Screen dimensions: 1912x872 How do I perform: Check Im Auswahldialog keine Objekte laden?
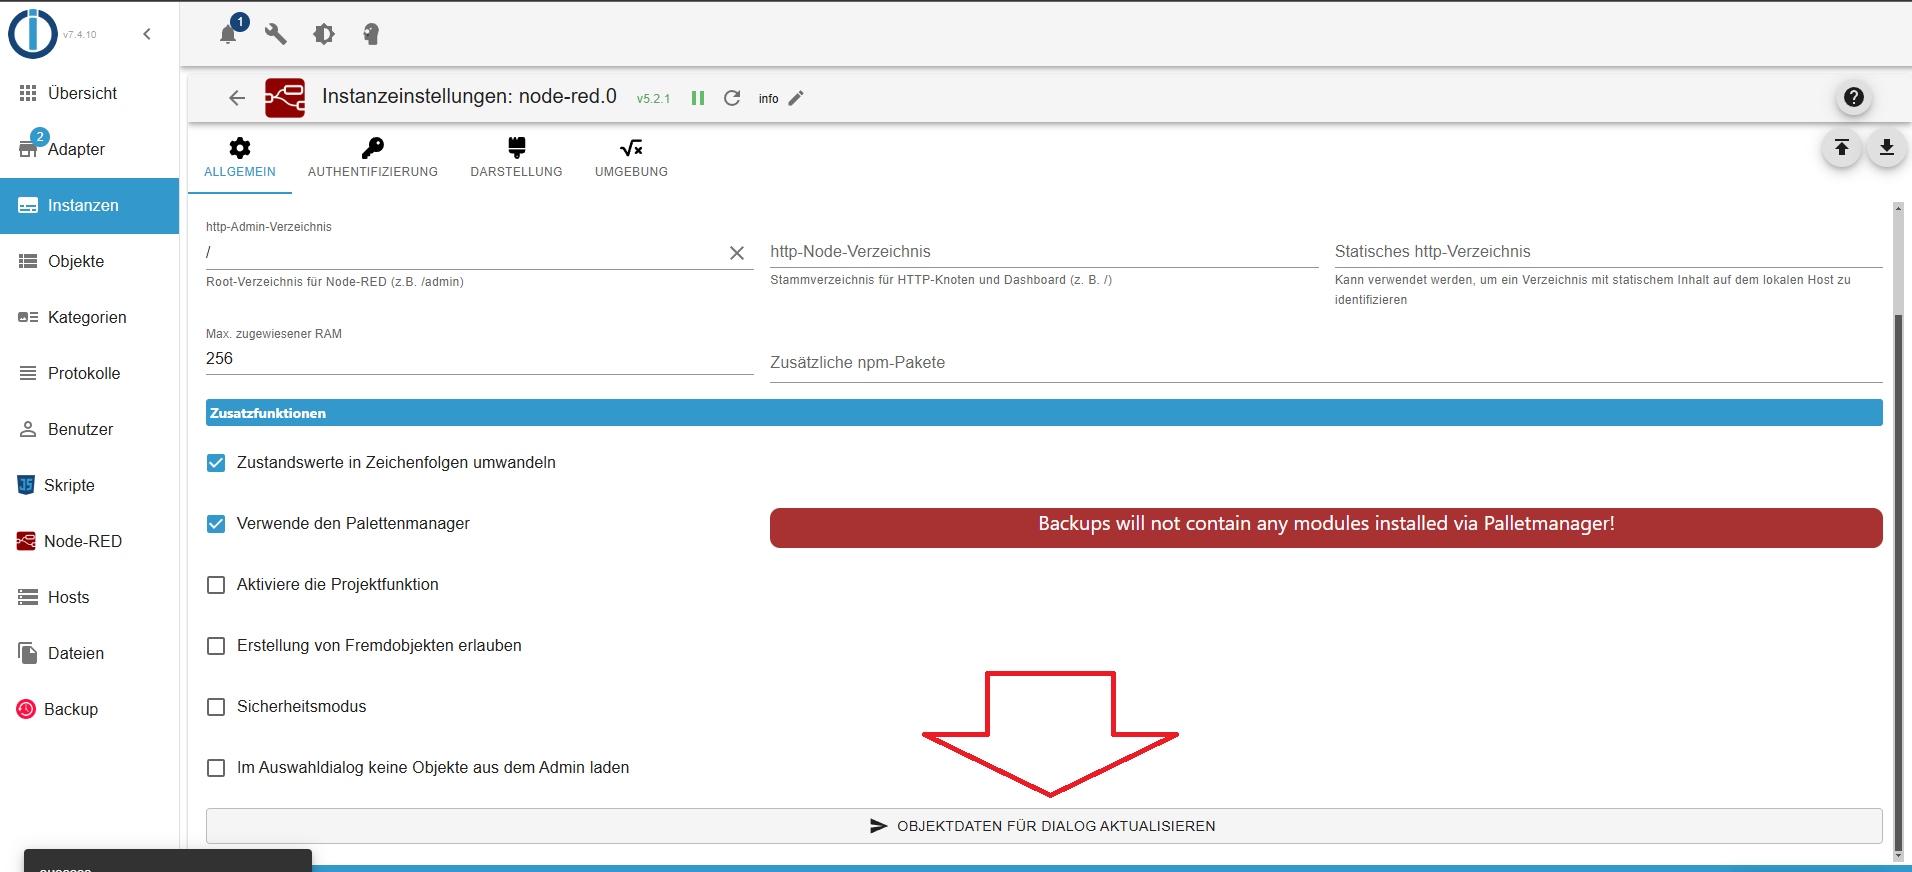pyautogui.click(x=216, y=768)
